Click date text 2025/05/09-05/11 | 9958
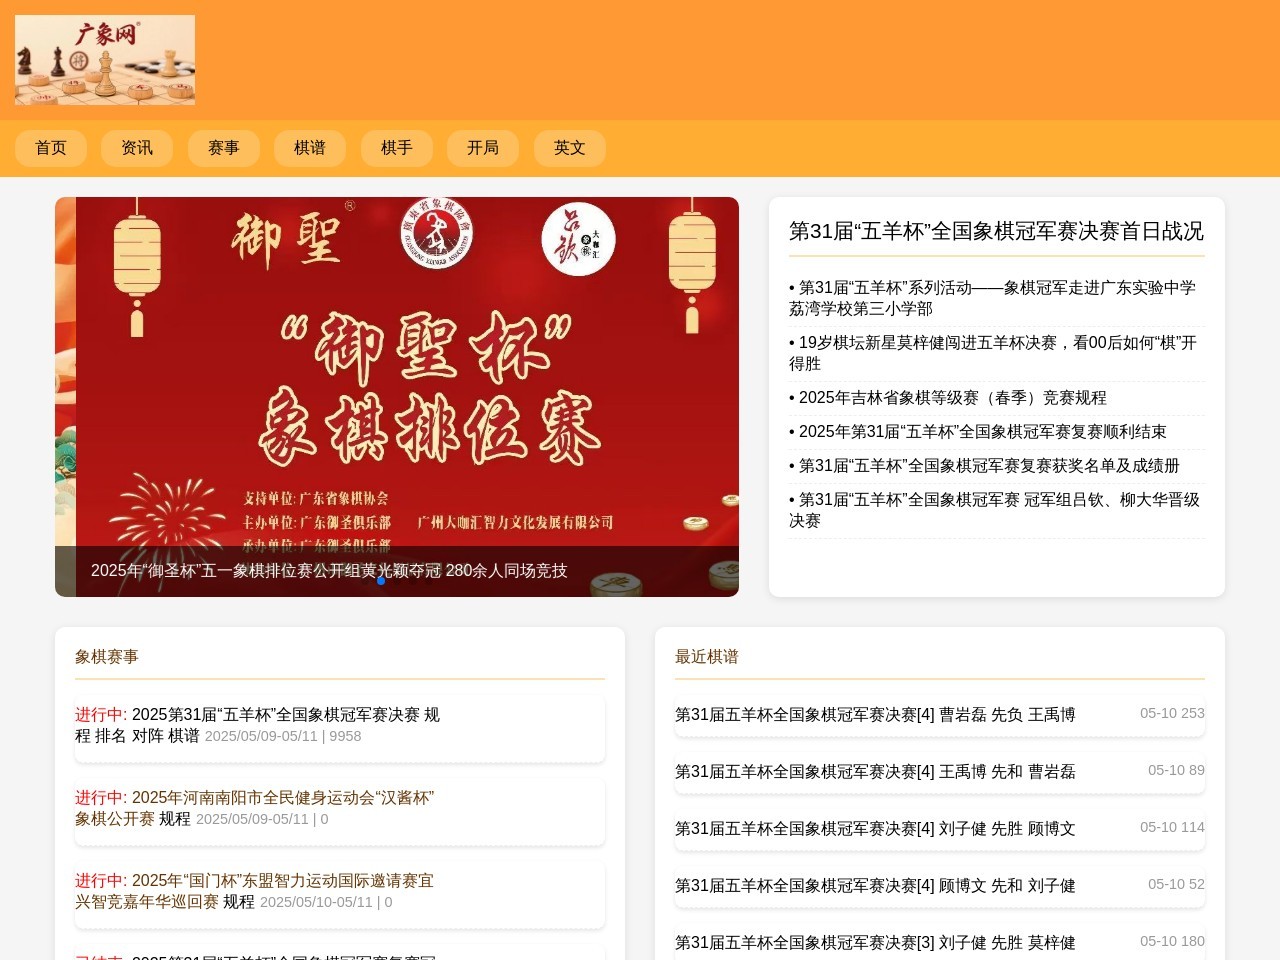The width and height of the screenshot is (1280, 960). [283, 736]
